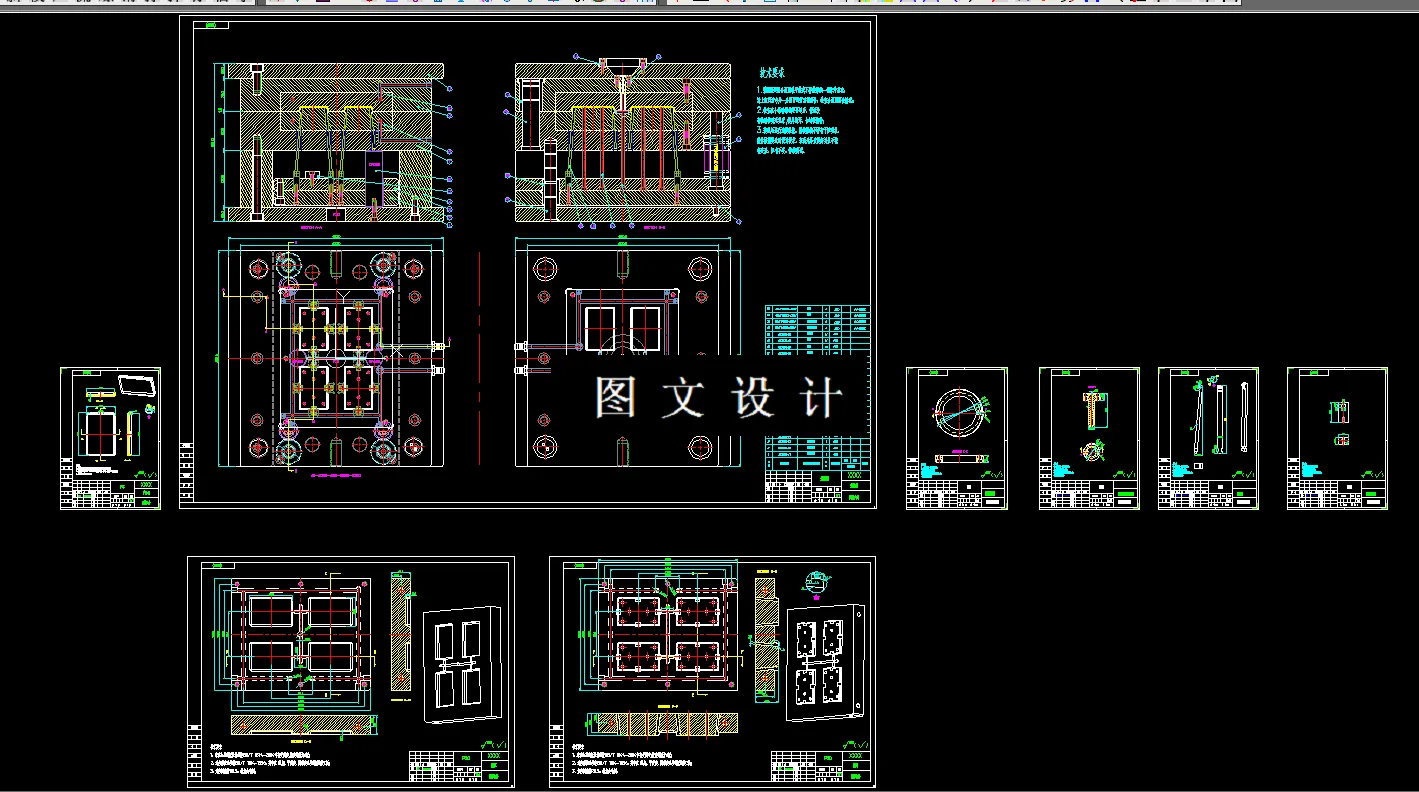Viewport: 1419px width, 792px height.
Task: Click the isometric core plate with four cores
Action: coord(825,661)
